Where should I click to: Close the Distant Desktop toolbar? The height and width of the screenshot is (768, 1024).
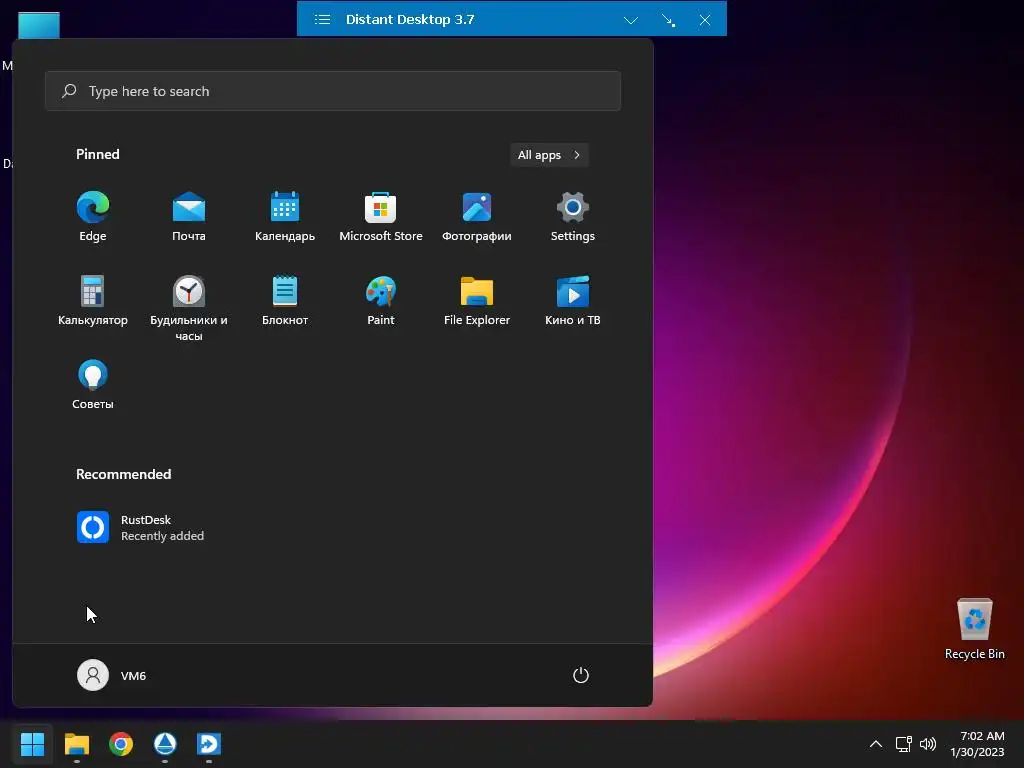click(x=705, y=20)
